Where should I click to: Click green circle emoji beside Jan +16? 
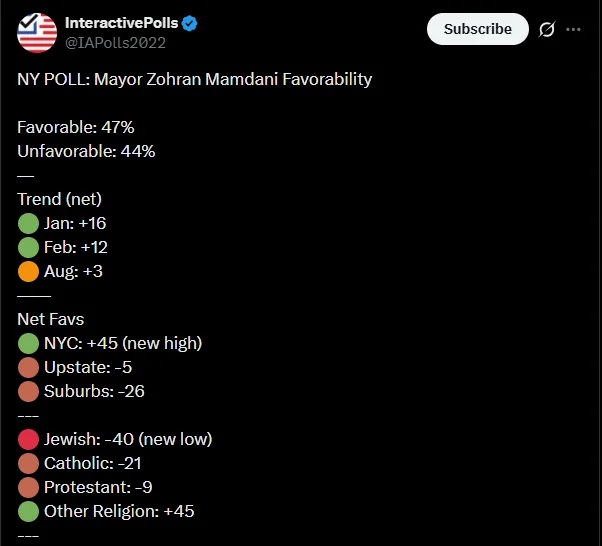click(x=28, y=223)
